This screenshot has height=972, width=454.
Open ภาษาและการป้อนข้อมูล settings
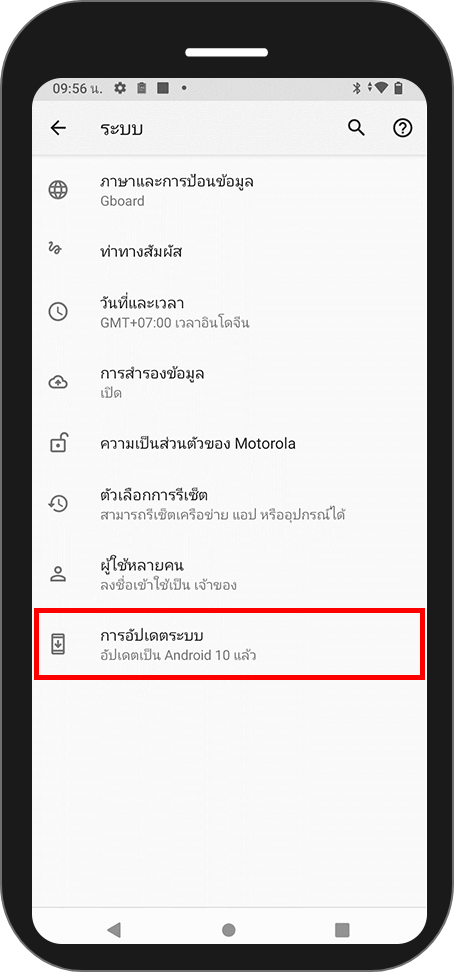coord(229,190)
